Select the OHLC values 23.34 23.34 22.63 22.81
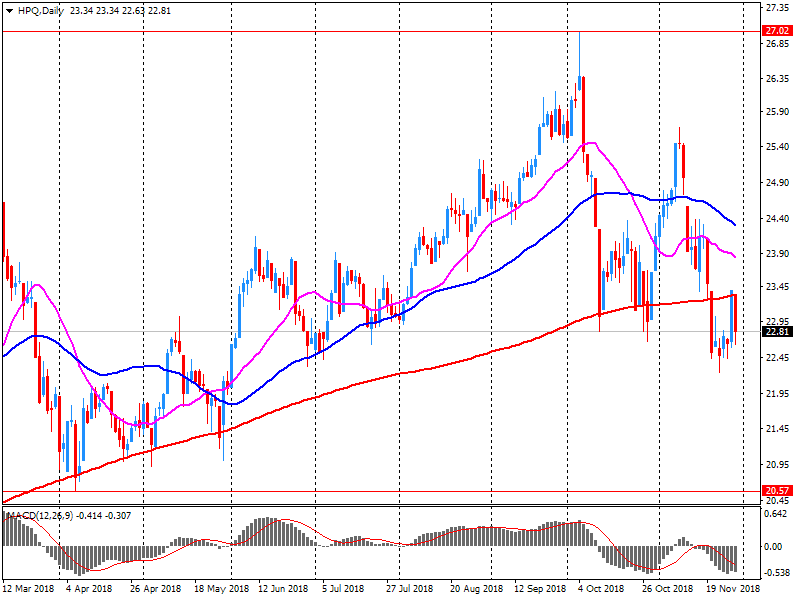This screenshot has height=600, width=800. pos(120,11)
